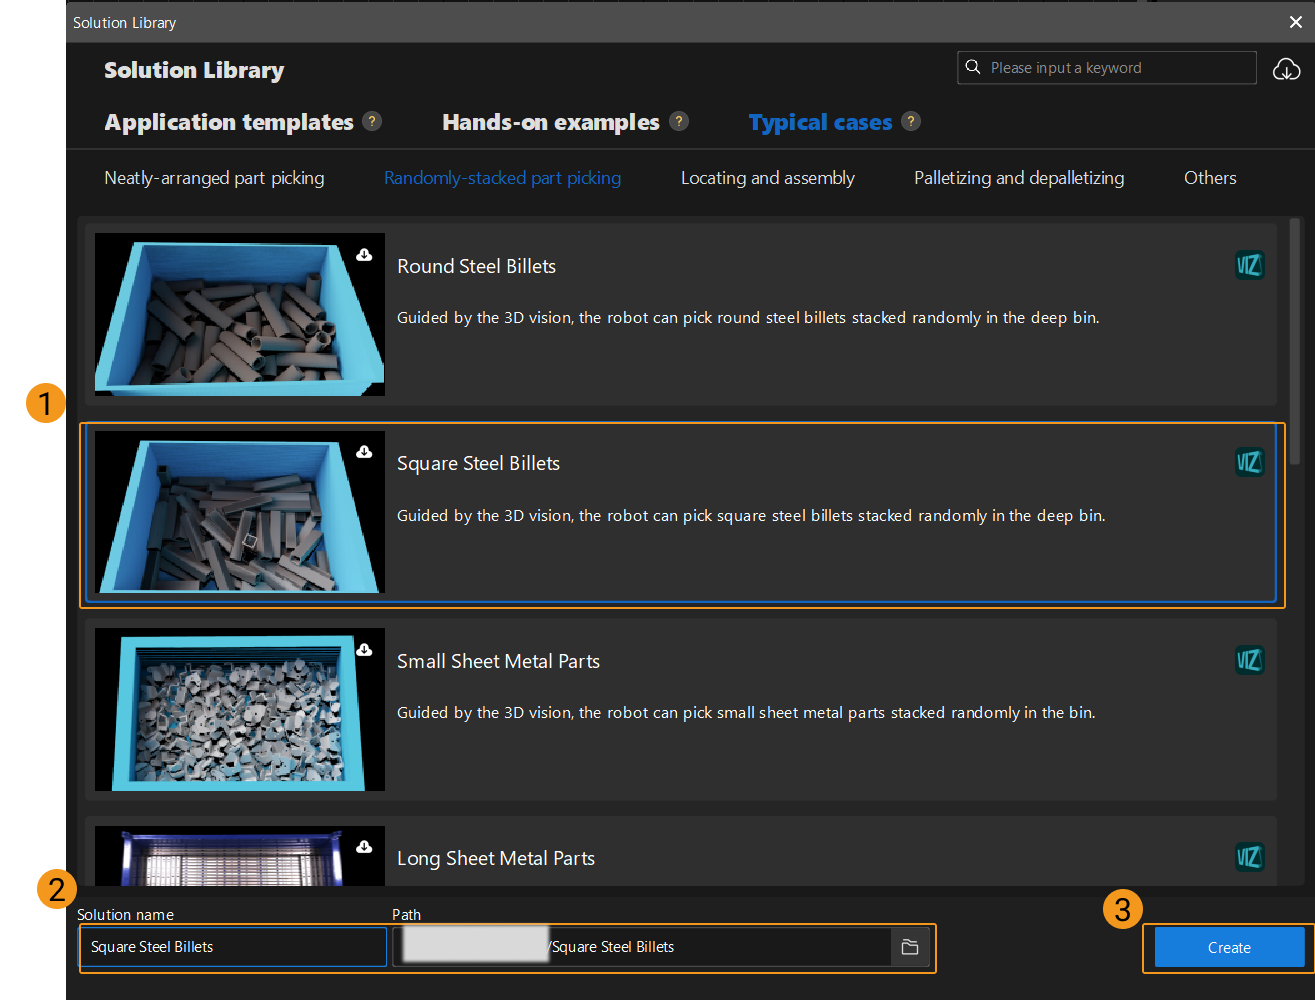Click inside the Solution name field
Screen dimensions: 1315x1000
[232, 946]
